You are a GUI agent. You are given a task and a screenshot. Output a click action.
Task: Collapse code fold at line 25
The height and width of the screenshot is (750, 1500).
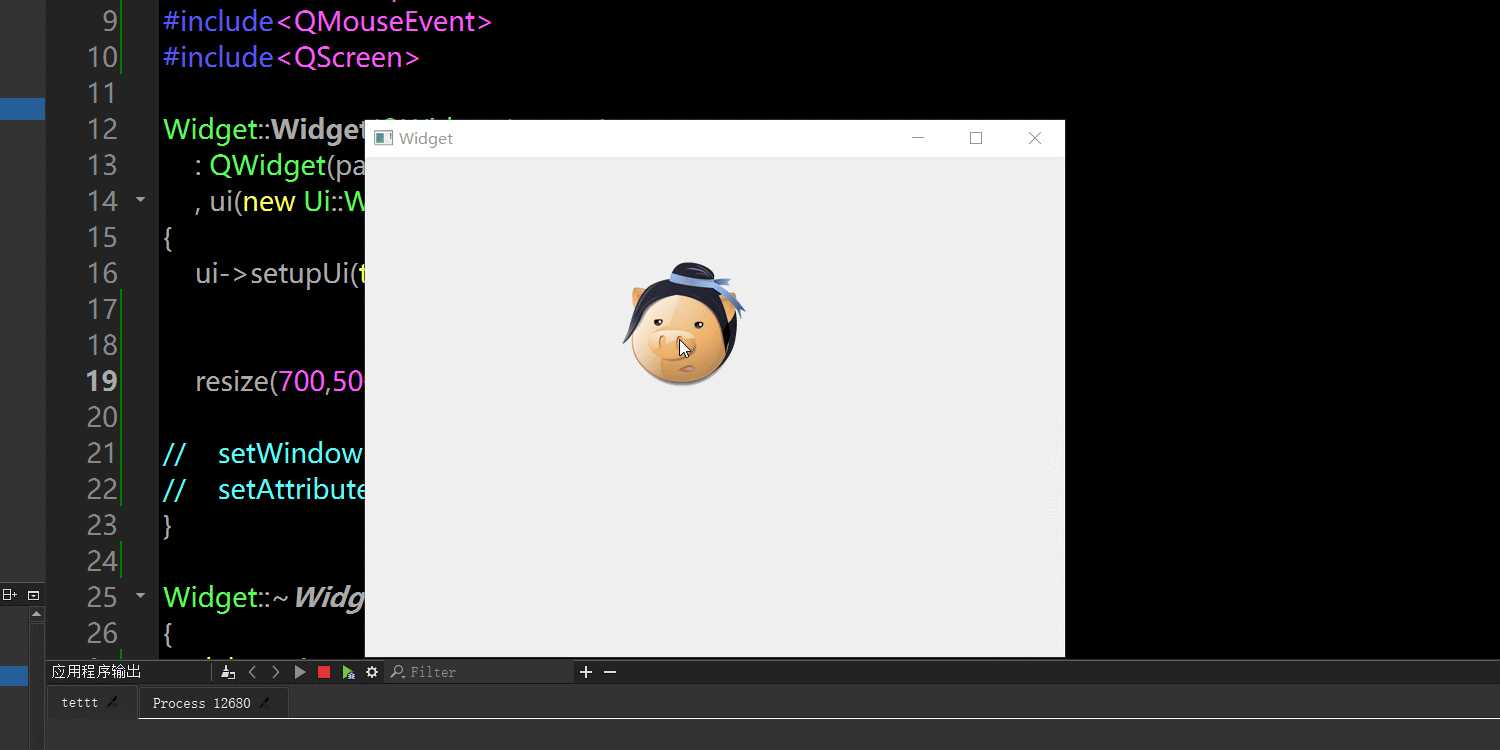[x=140, y=597]
